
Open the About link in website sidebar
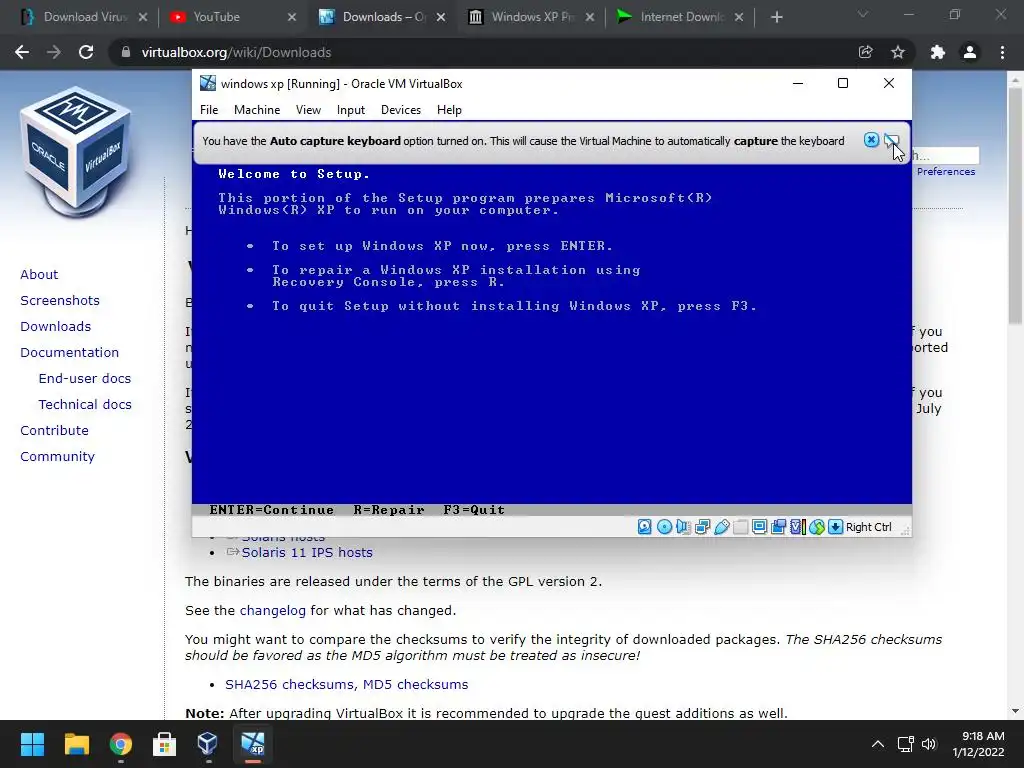click(39, 274)
